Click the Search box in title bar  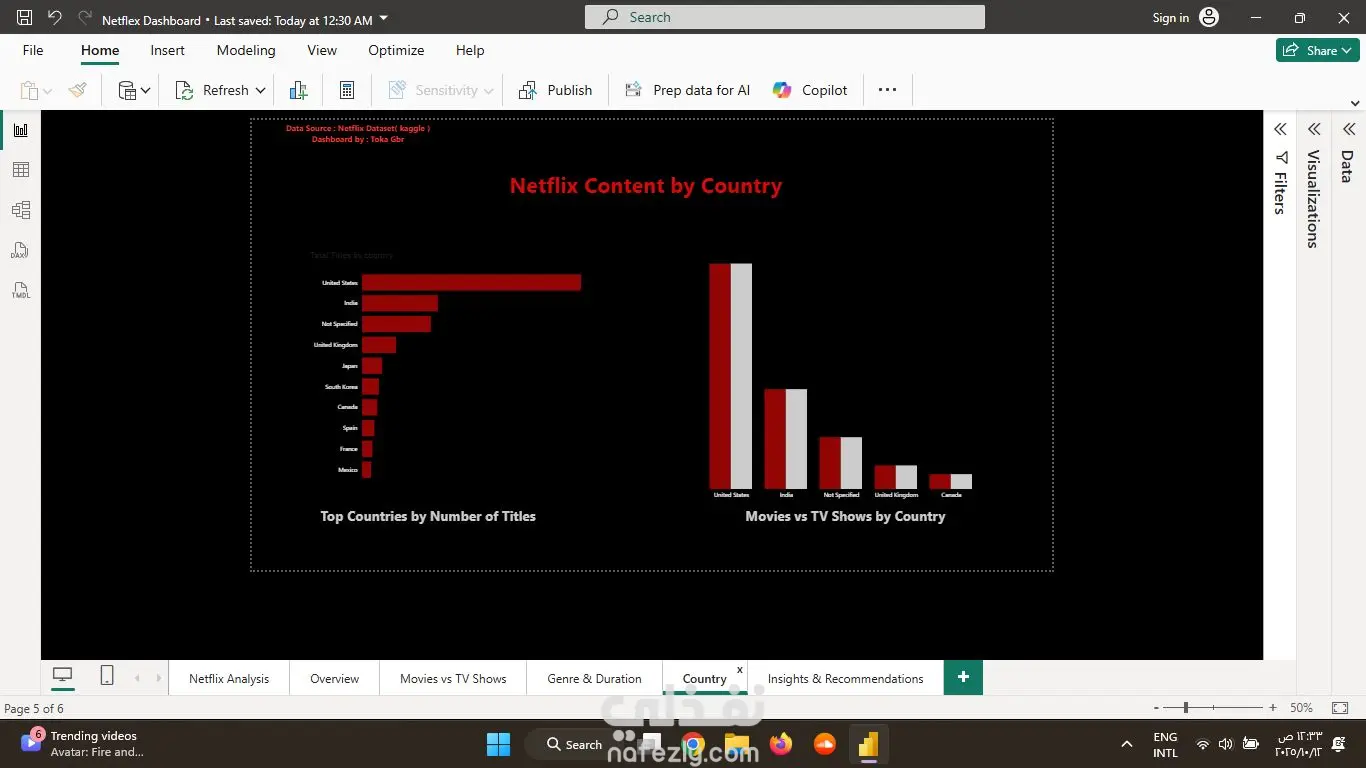(785, 17)
